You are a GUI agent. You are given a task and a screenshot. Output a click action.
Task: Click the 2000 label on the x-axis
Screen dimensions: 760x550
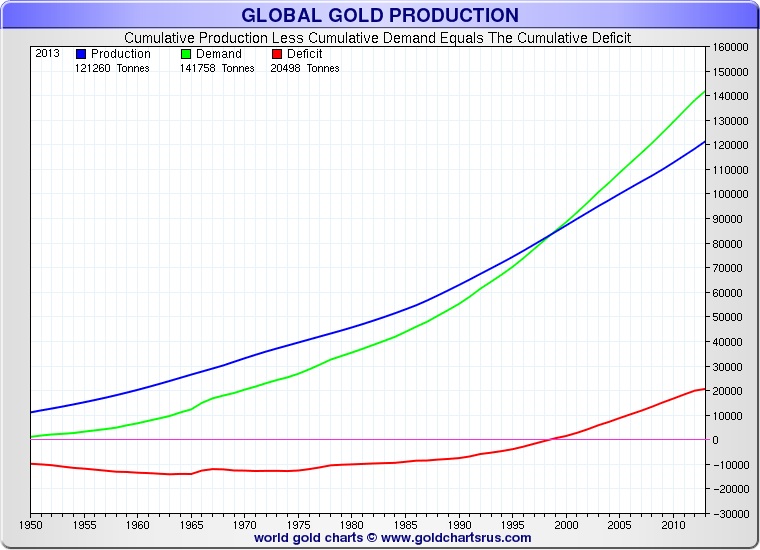click(x=566, y=524)
